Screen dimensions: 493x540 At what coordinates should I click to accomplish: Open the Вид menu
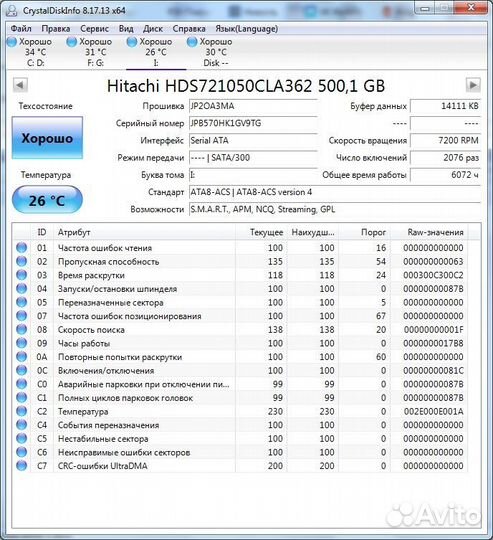[126, 29]
